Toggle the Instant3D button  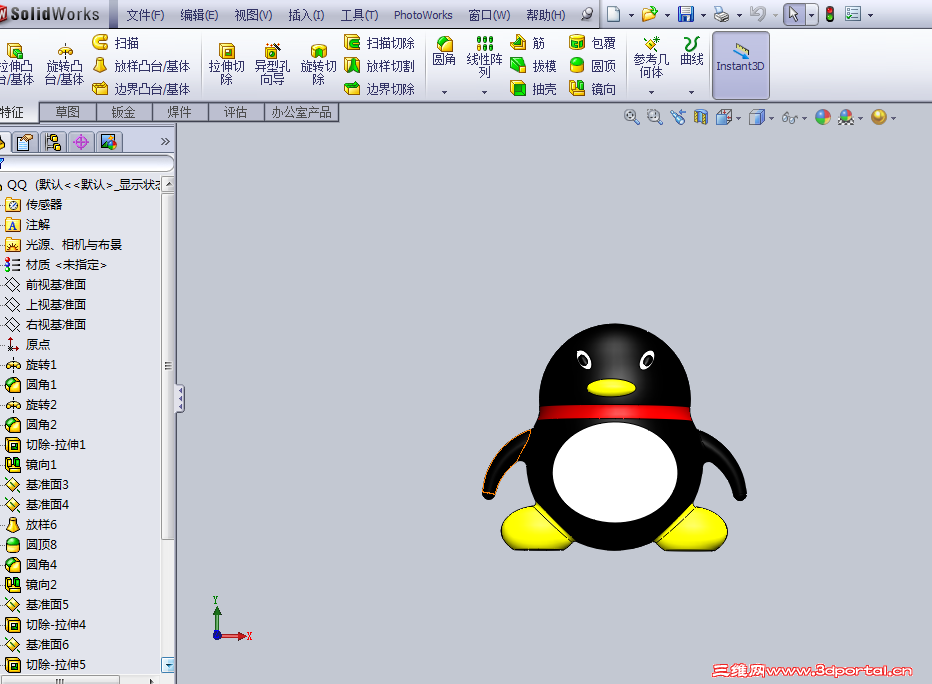coord(741,65)
